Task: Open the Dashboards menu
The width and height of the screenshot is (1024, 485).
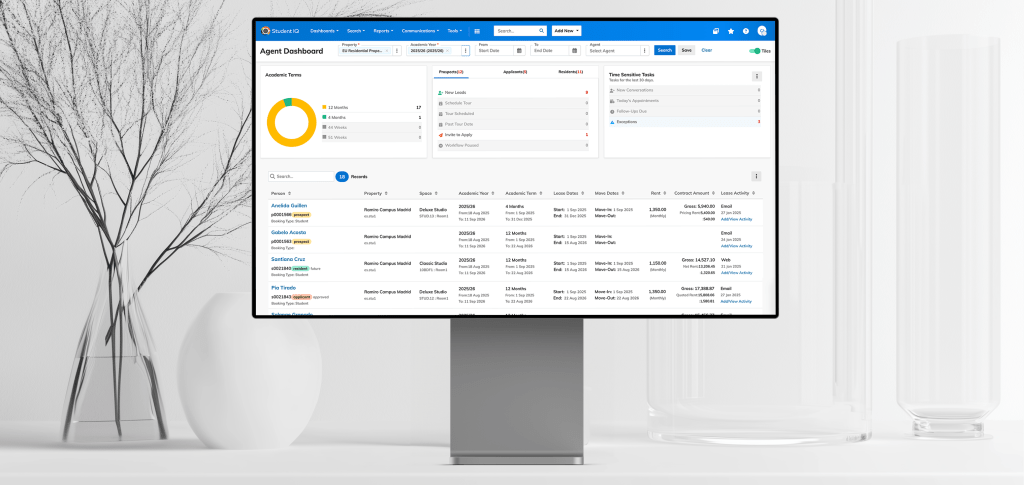Action: (x=324, y=31)
